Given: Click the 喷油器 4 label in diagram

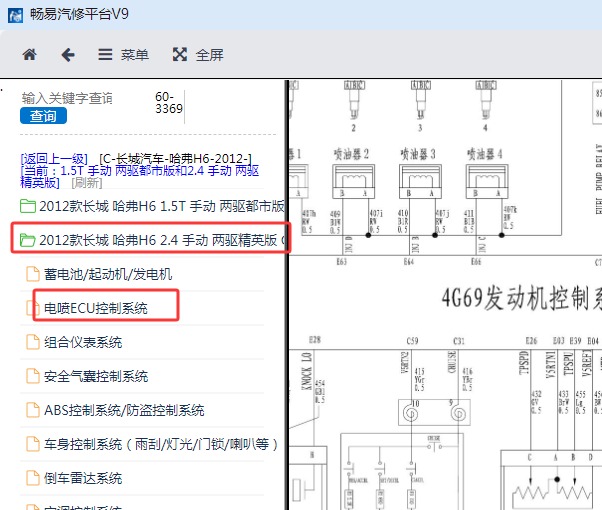Looking at the screenshot, I should click(x=485, y=154).
